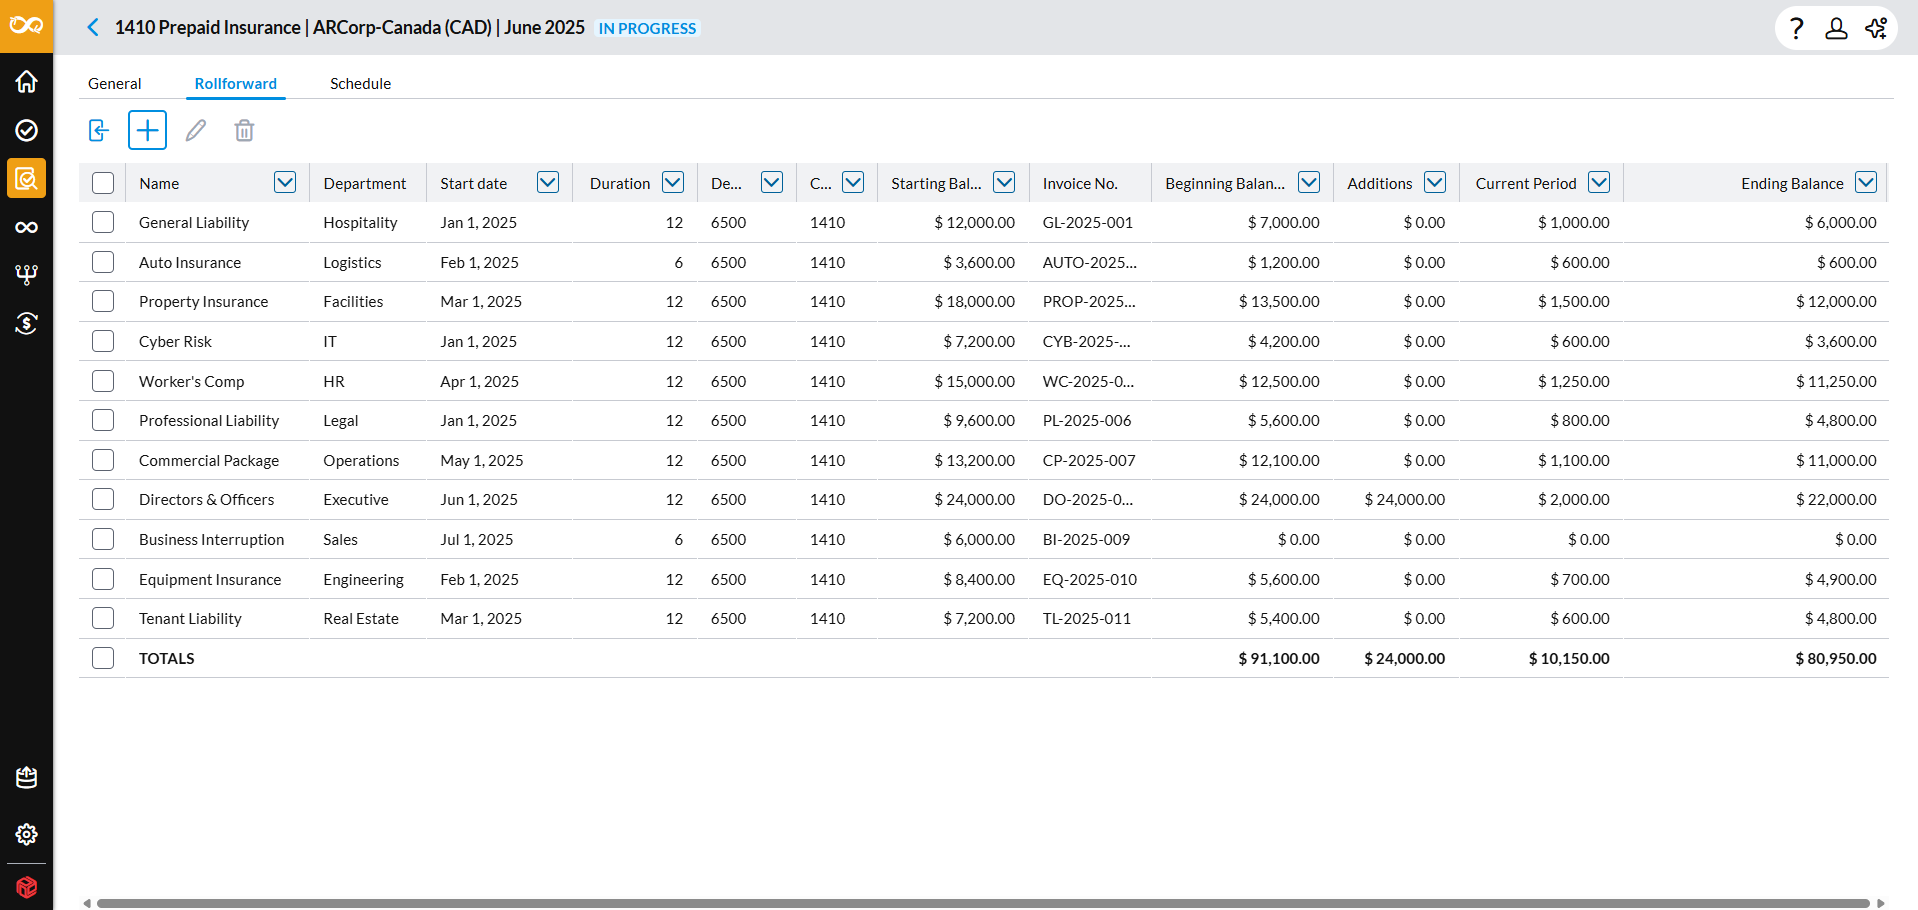
Task: Go back using the blue back arrow
Action: pos(93,27)
